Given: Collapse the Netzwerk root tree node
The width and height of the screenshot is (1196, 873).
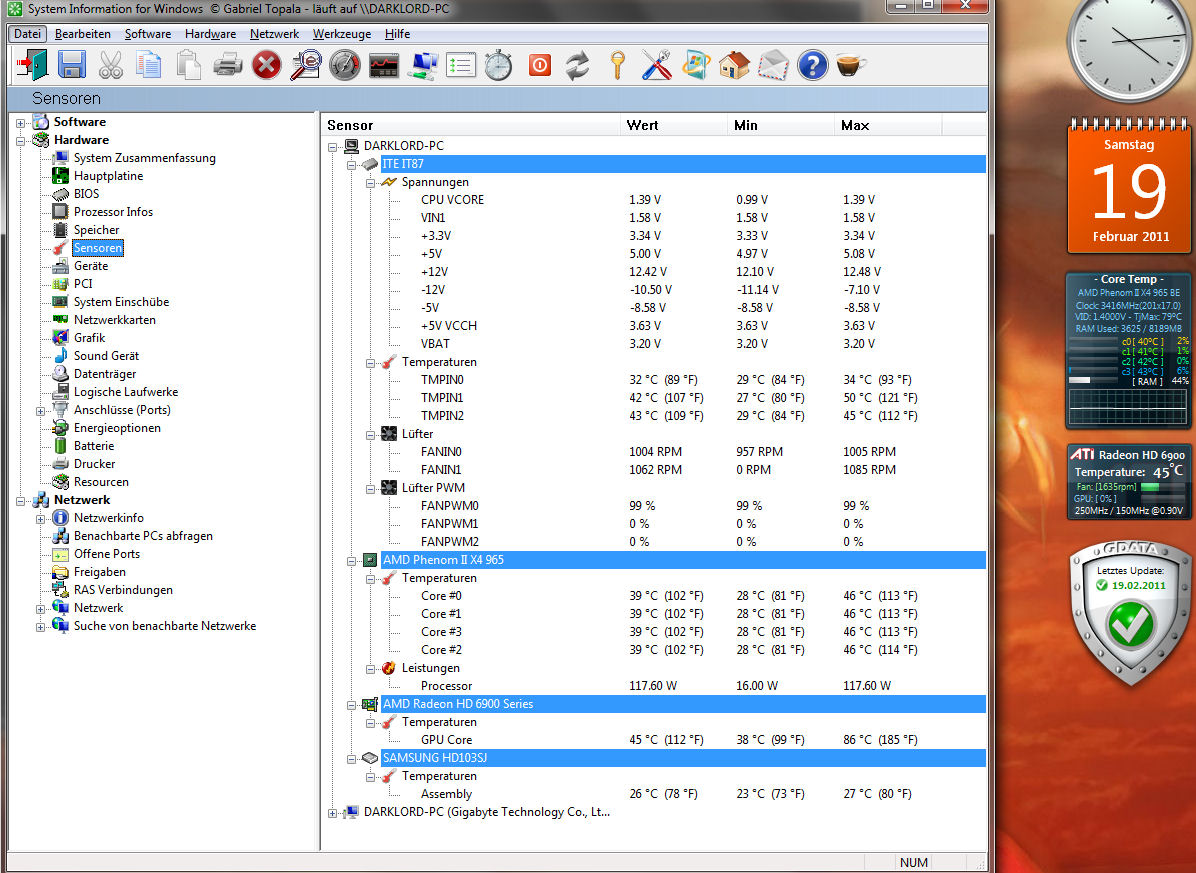Looking at the screenshot, I should coord(21,501).
